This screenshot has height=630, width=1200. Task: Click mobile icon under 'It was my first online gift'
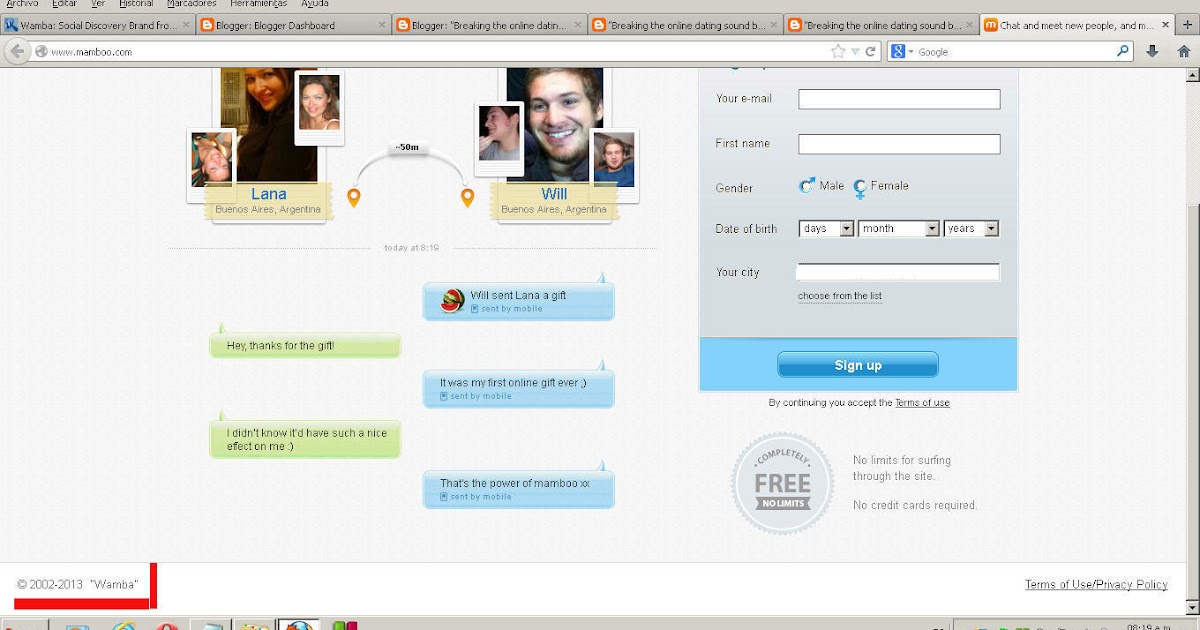443,396
